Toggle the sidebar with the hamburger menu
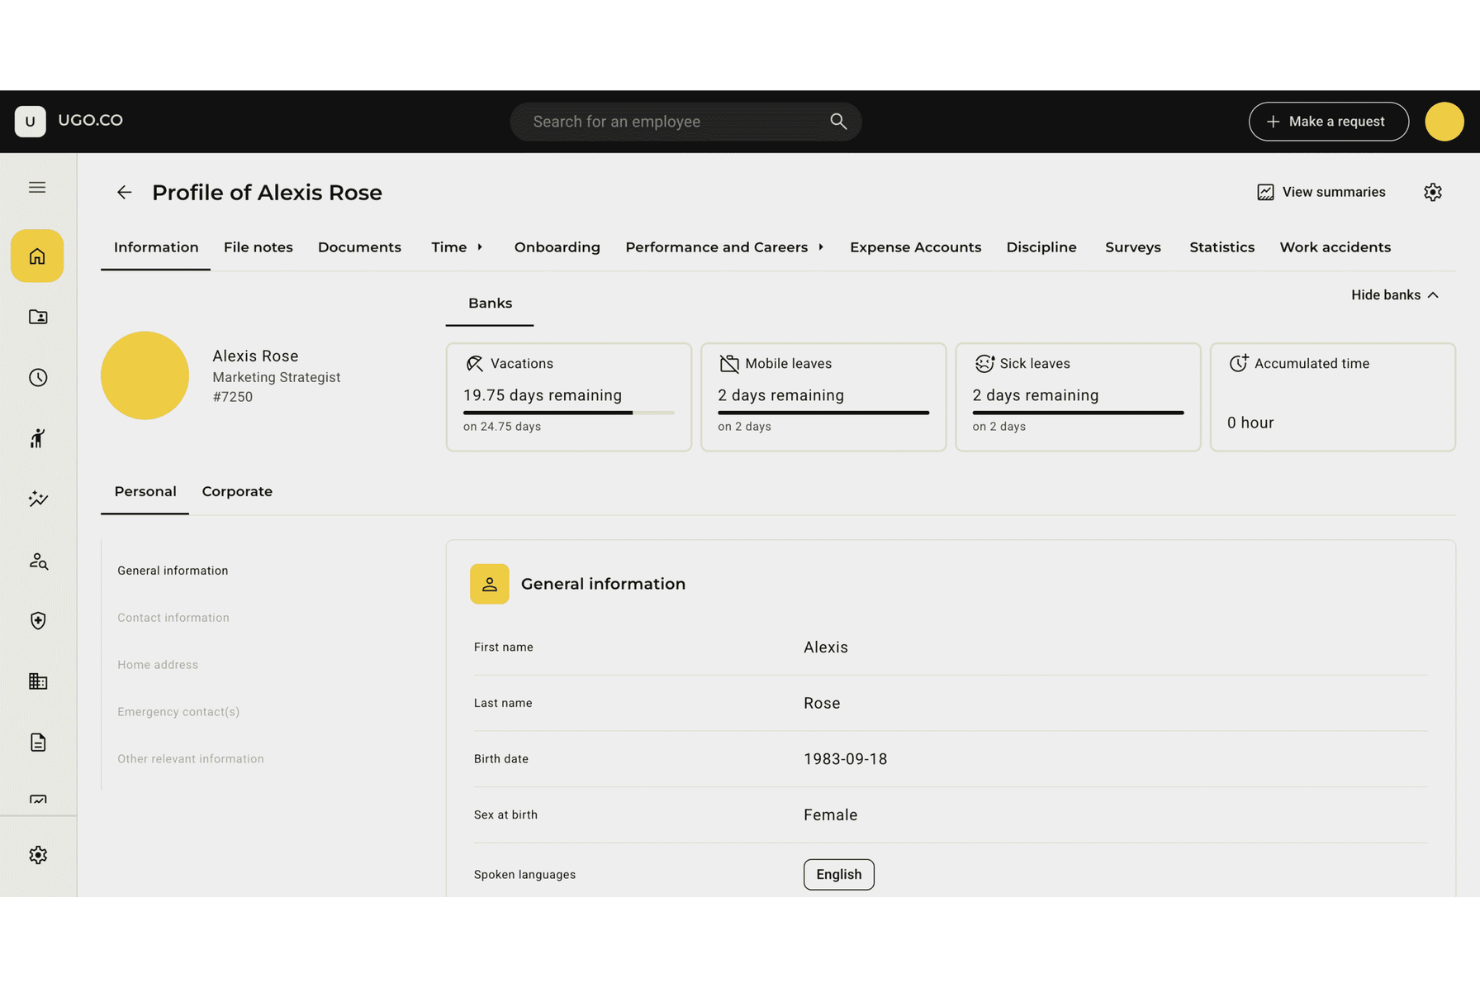The image size is (1480, 987). pos(37,187)
